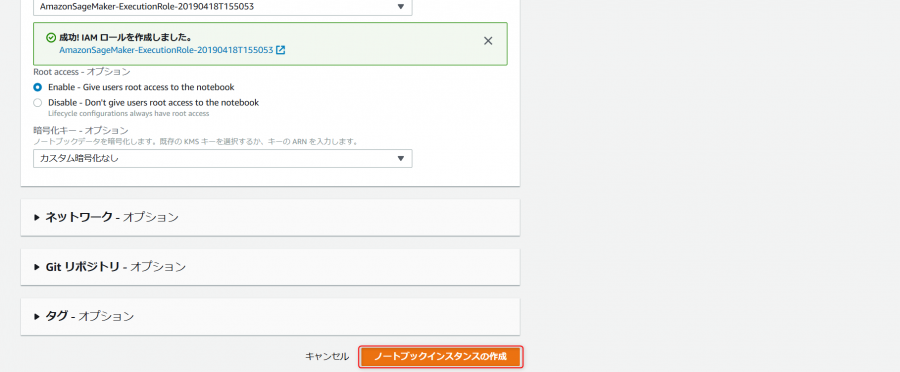
Task: Expand the Git リポジトリ section triangle
Action: (x=37, y=267)
